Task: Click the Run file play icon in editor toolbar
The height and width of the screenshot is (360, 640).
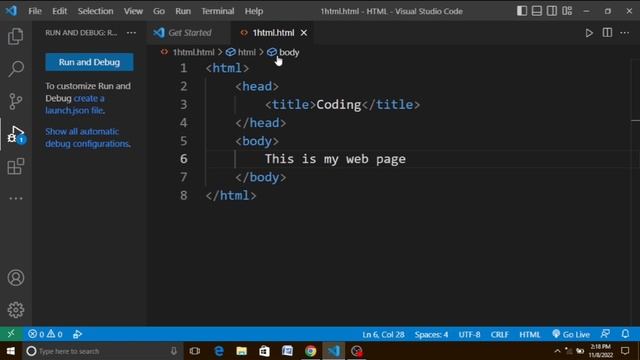Action: [x=589, y=33]
